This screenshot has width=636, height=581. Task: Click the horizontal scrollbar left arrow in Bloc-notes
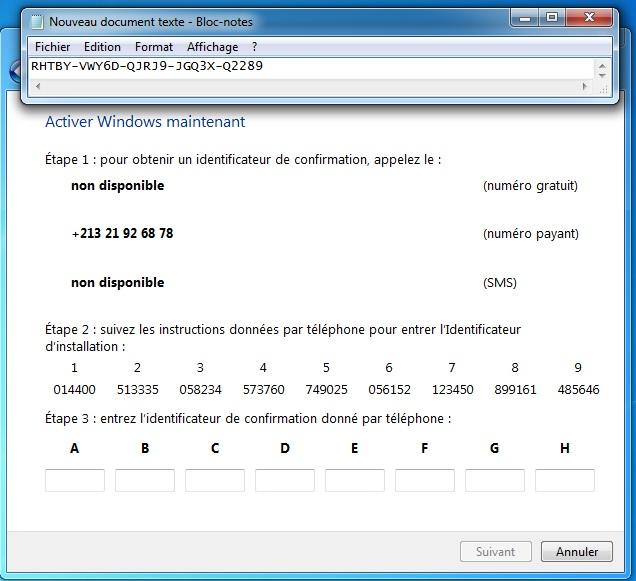[x=38, y=86]
